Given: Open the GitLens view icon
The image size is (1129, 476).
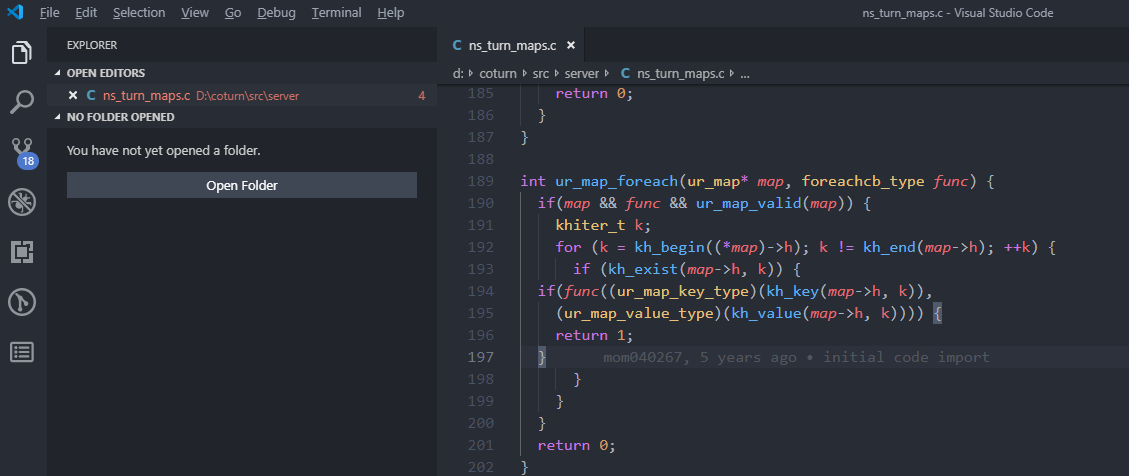Looking at the screenshot, I should [x=22, y=302].
